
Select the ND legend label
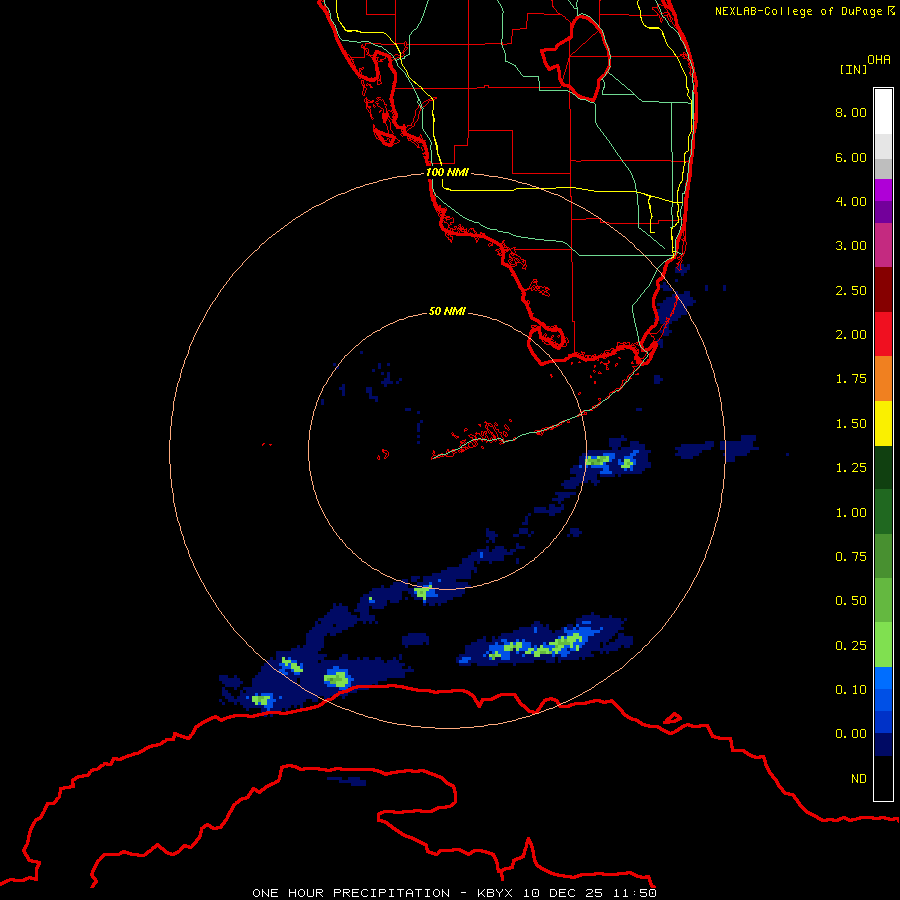(859, 779)
